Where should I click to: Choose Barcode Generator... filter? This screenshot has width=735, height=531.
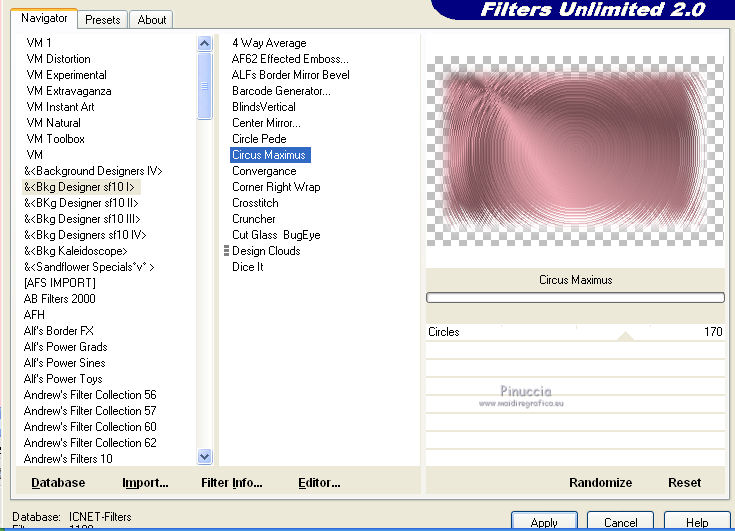pyautogui.click(x=281, y=90)
